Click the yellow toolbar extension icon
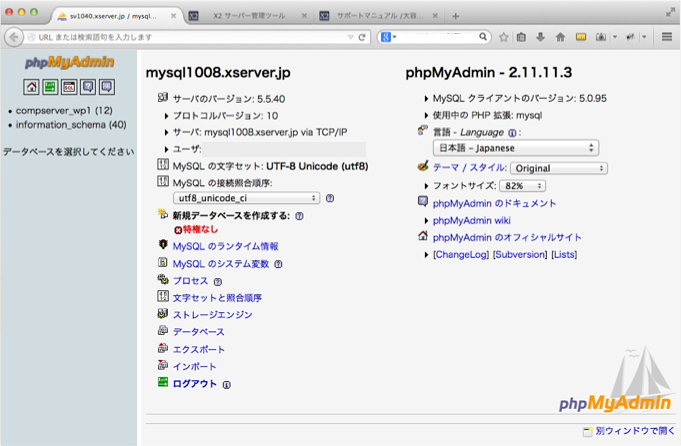This screenshot has width=681, height=446. pyautogui.click(x=581, y=37)
